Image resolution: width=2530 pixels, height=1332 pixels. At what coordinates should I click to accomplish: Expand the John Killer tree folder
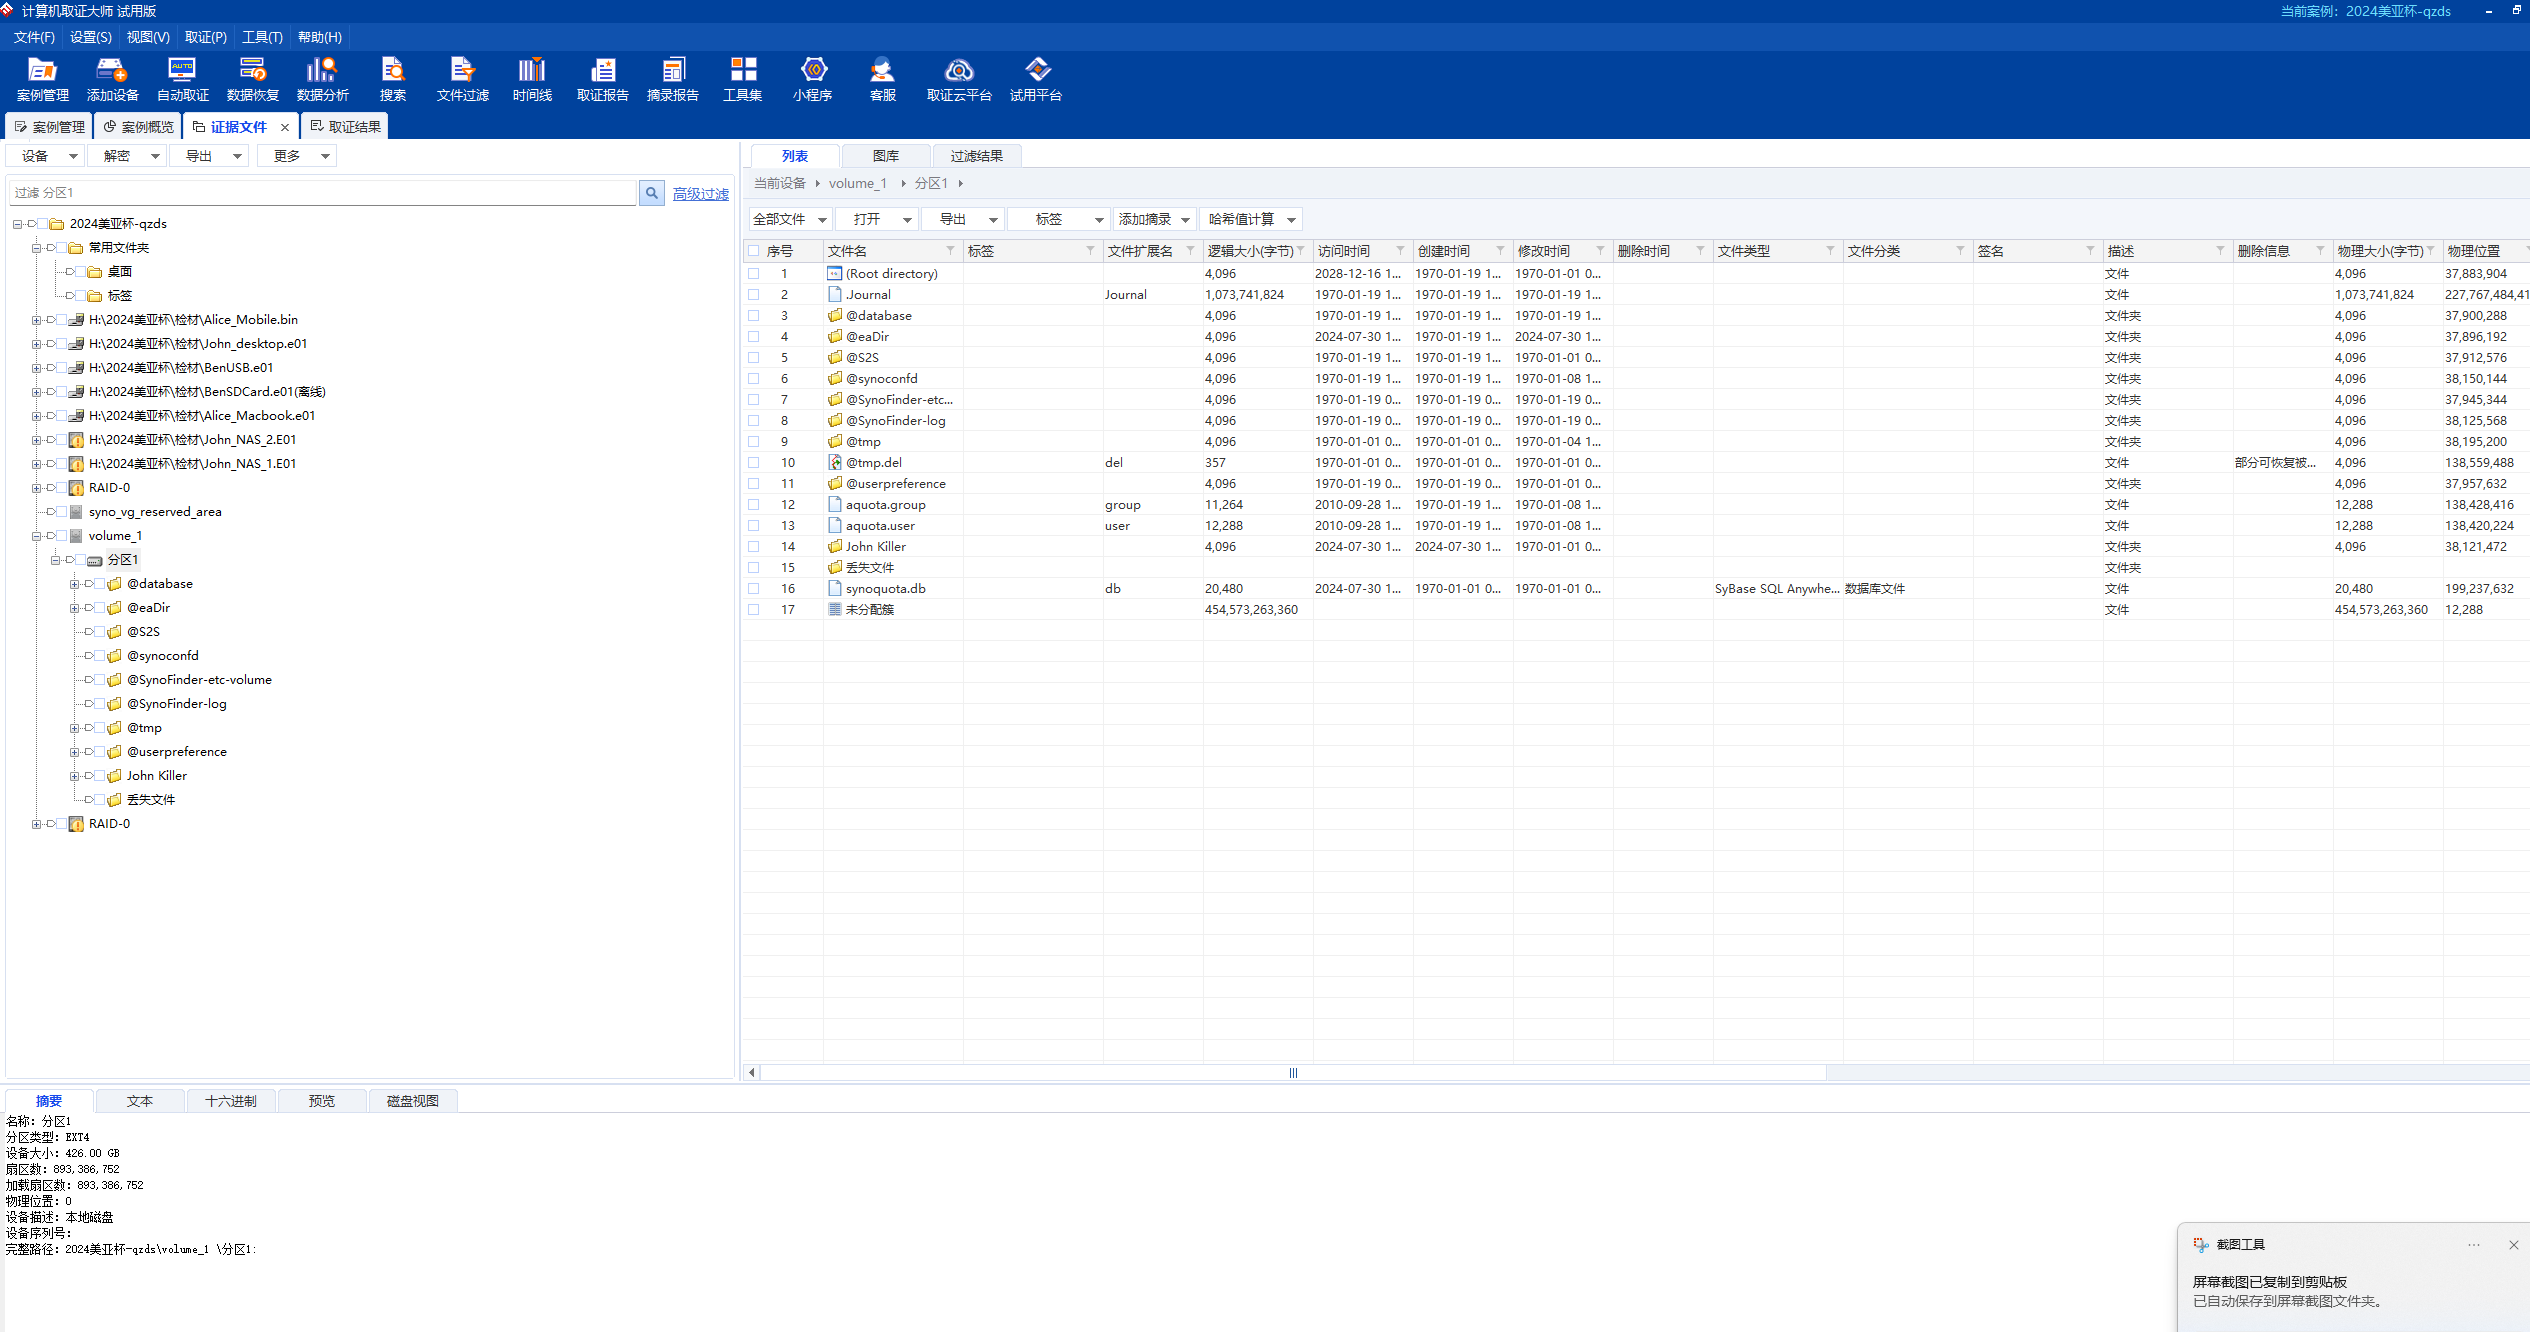[74, 776]
